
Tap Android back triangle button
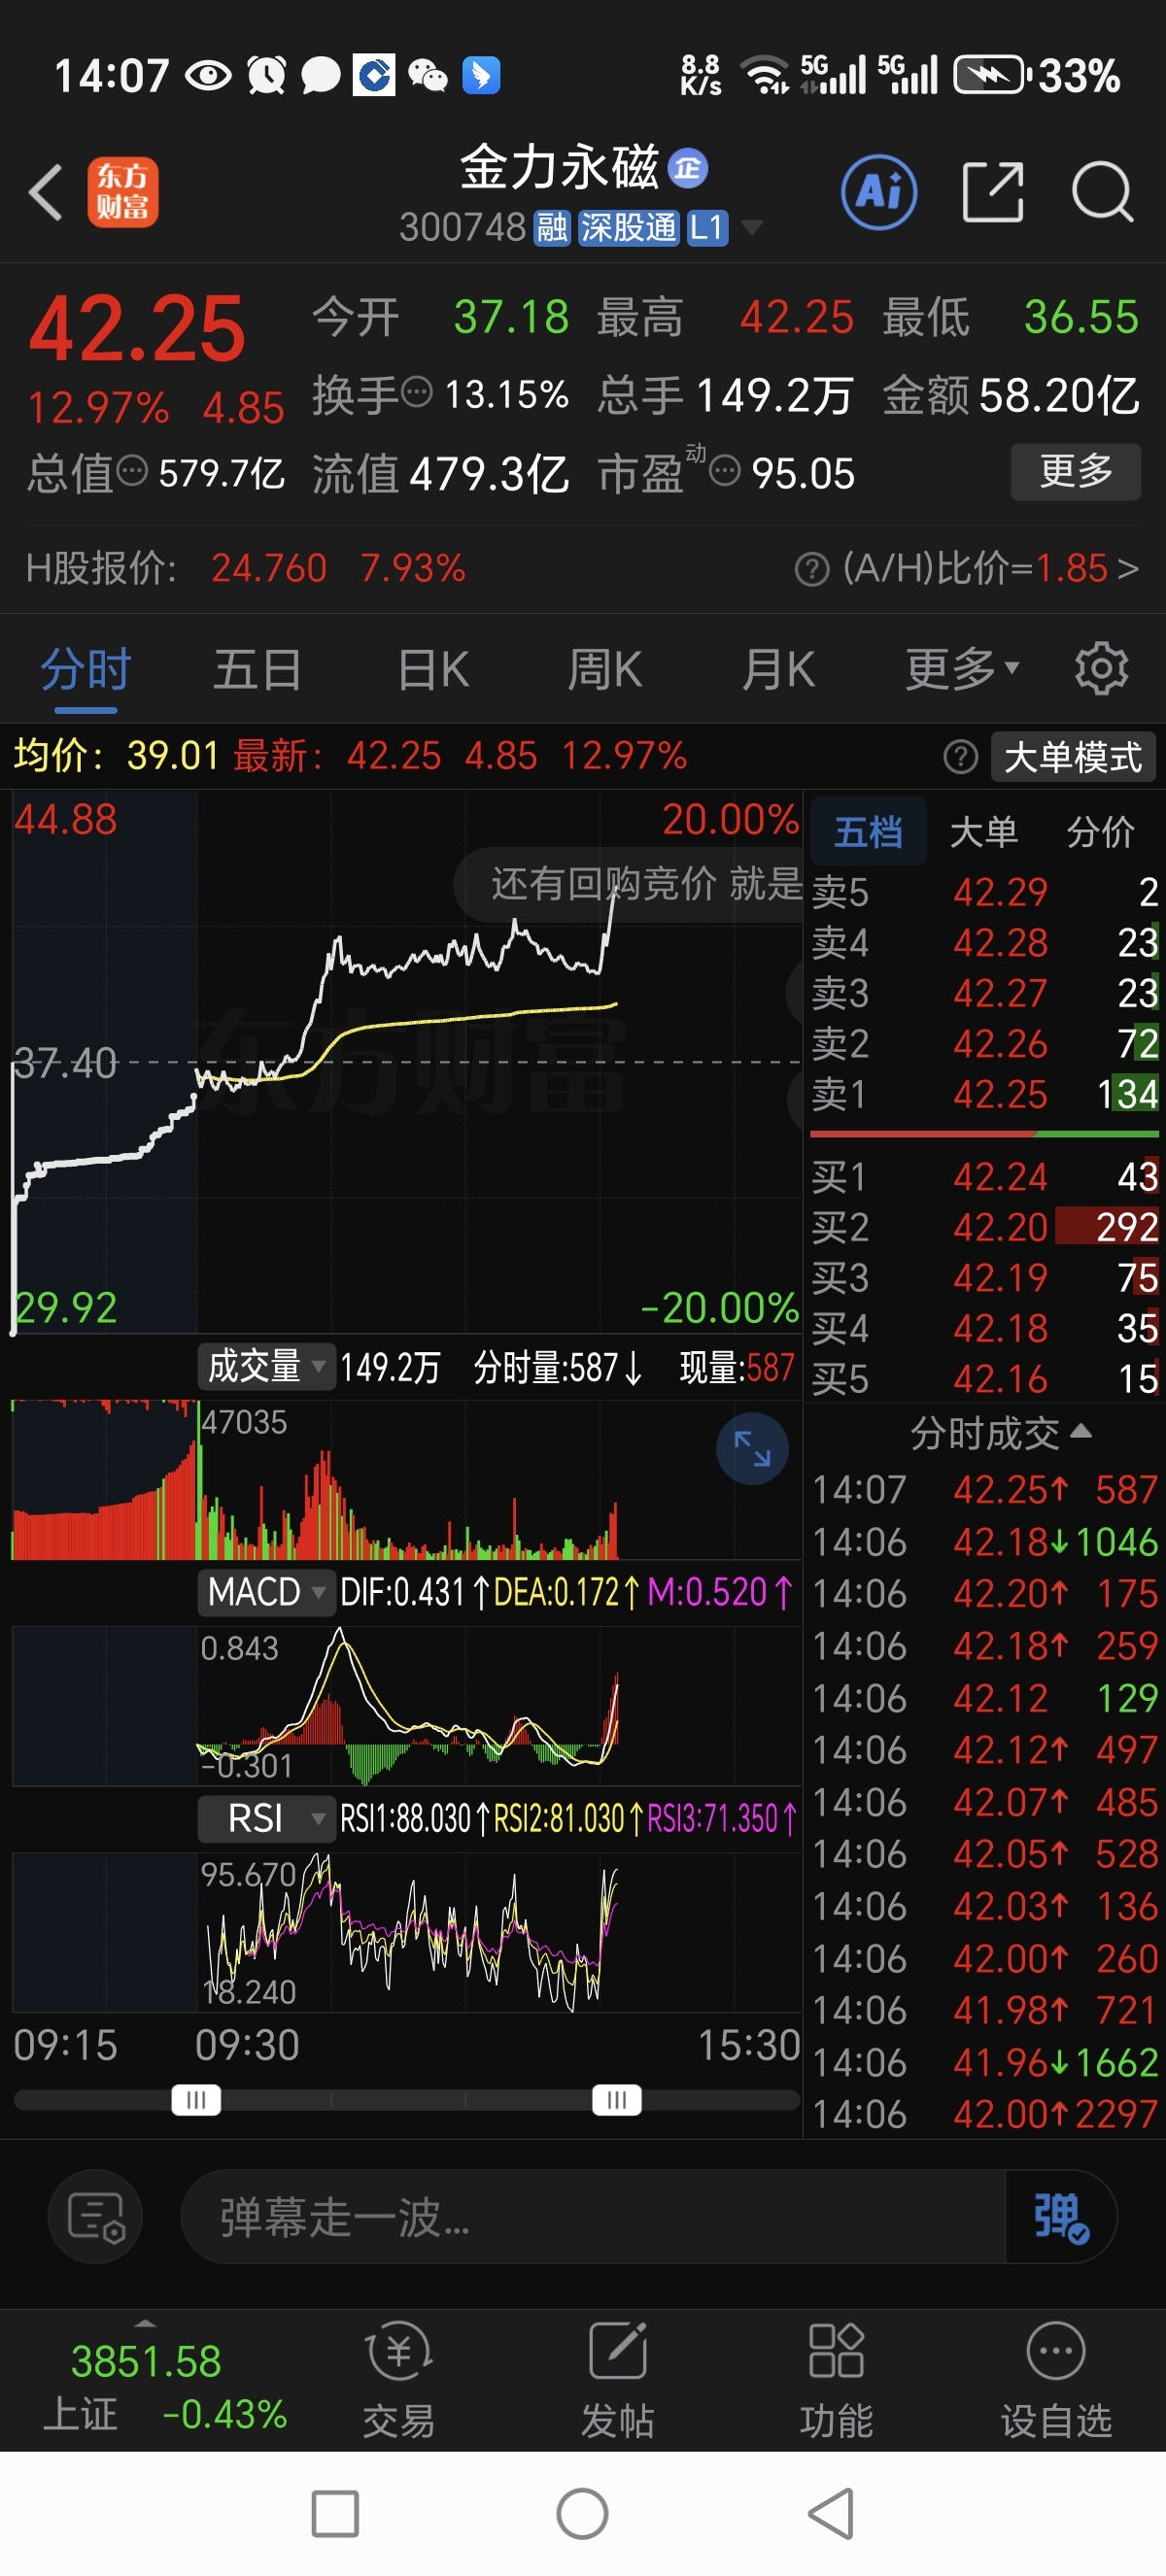click(x=831, y=2514)
